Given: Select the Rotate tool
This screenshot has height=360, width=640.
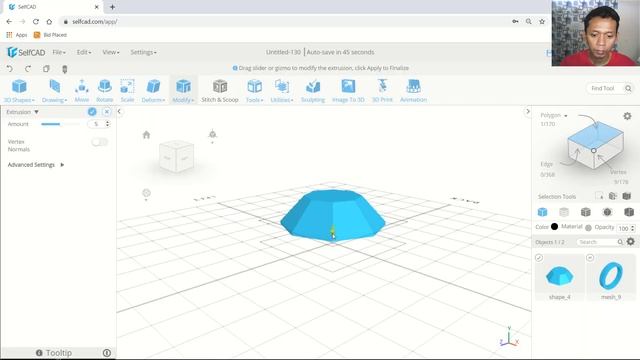Looking at the screenshot, I should pos(104,91).
